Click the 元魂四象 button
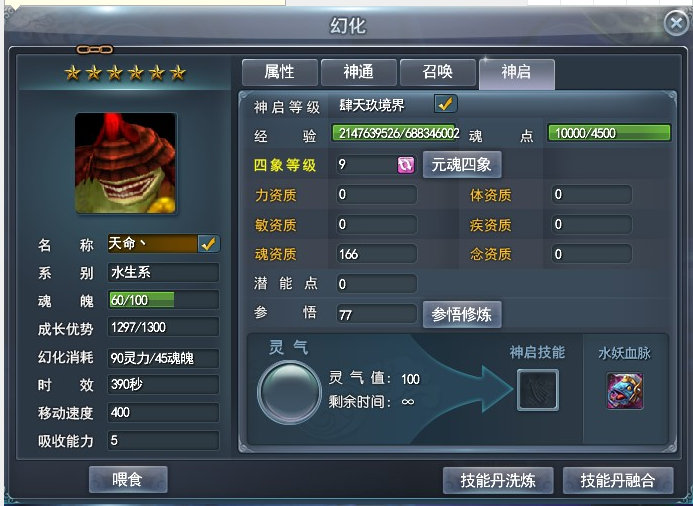The image size is (693, 506). pos(462,165)
